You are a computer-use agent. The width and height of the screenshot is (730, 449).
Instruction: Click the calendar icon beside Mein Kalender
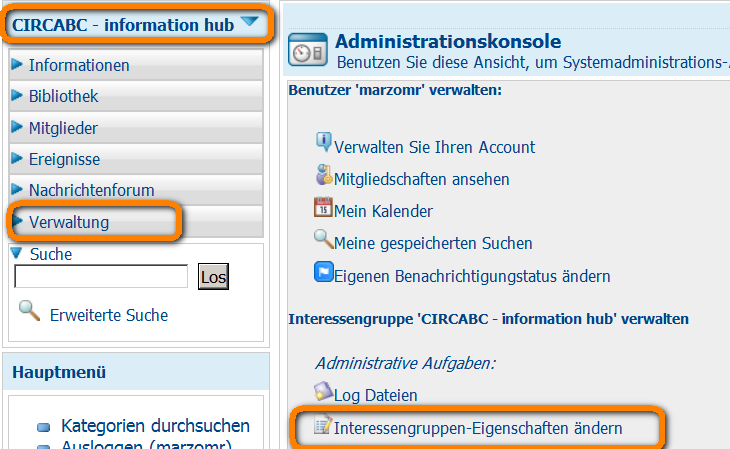pyautogui.click(x=323, y=209)
